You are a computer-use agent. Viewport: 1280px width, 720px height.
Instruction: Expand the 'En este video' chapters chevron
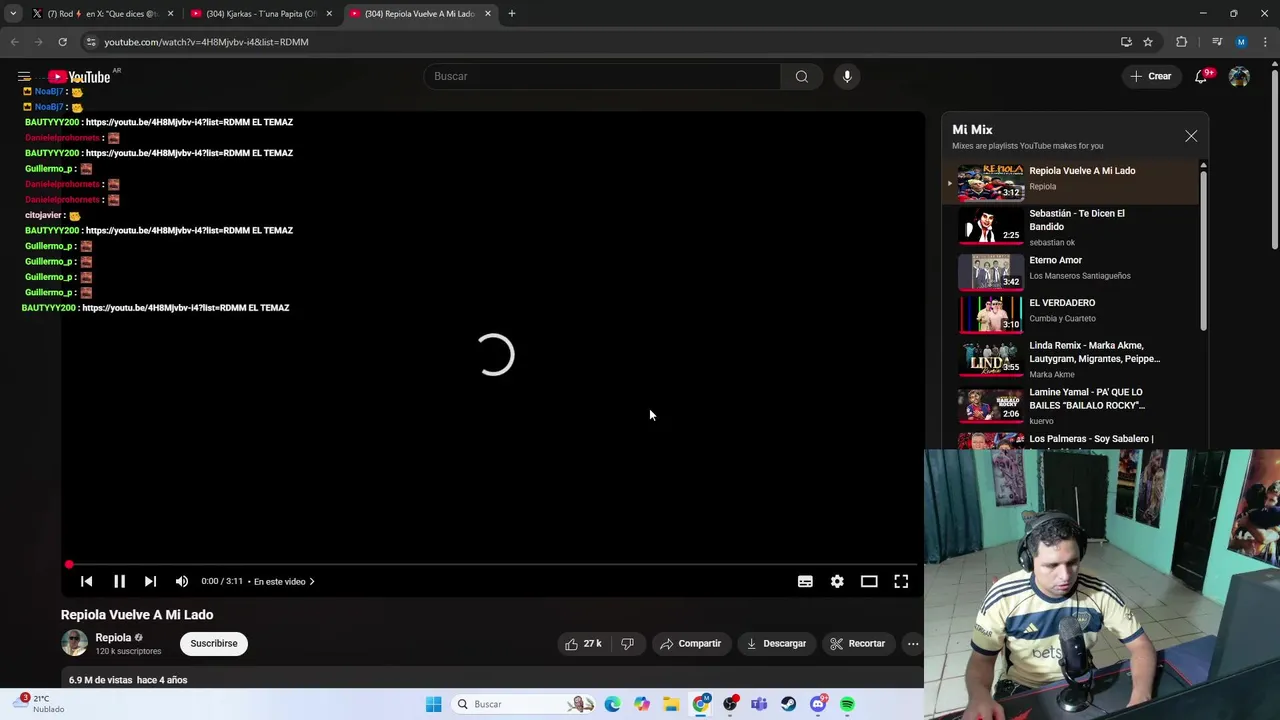click(x=312, y=581)
